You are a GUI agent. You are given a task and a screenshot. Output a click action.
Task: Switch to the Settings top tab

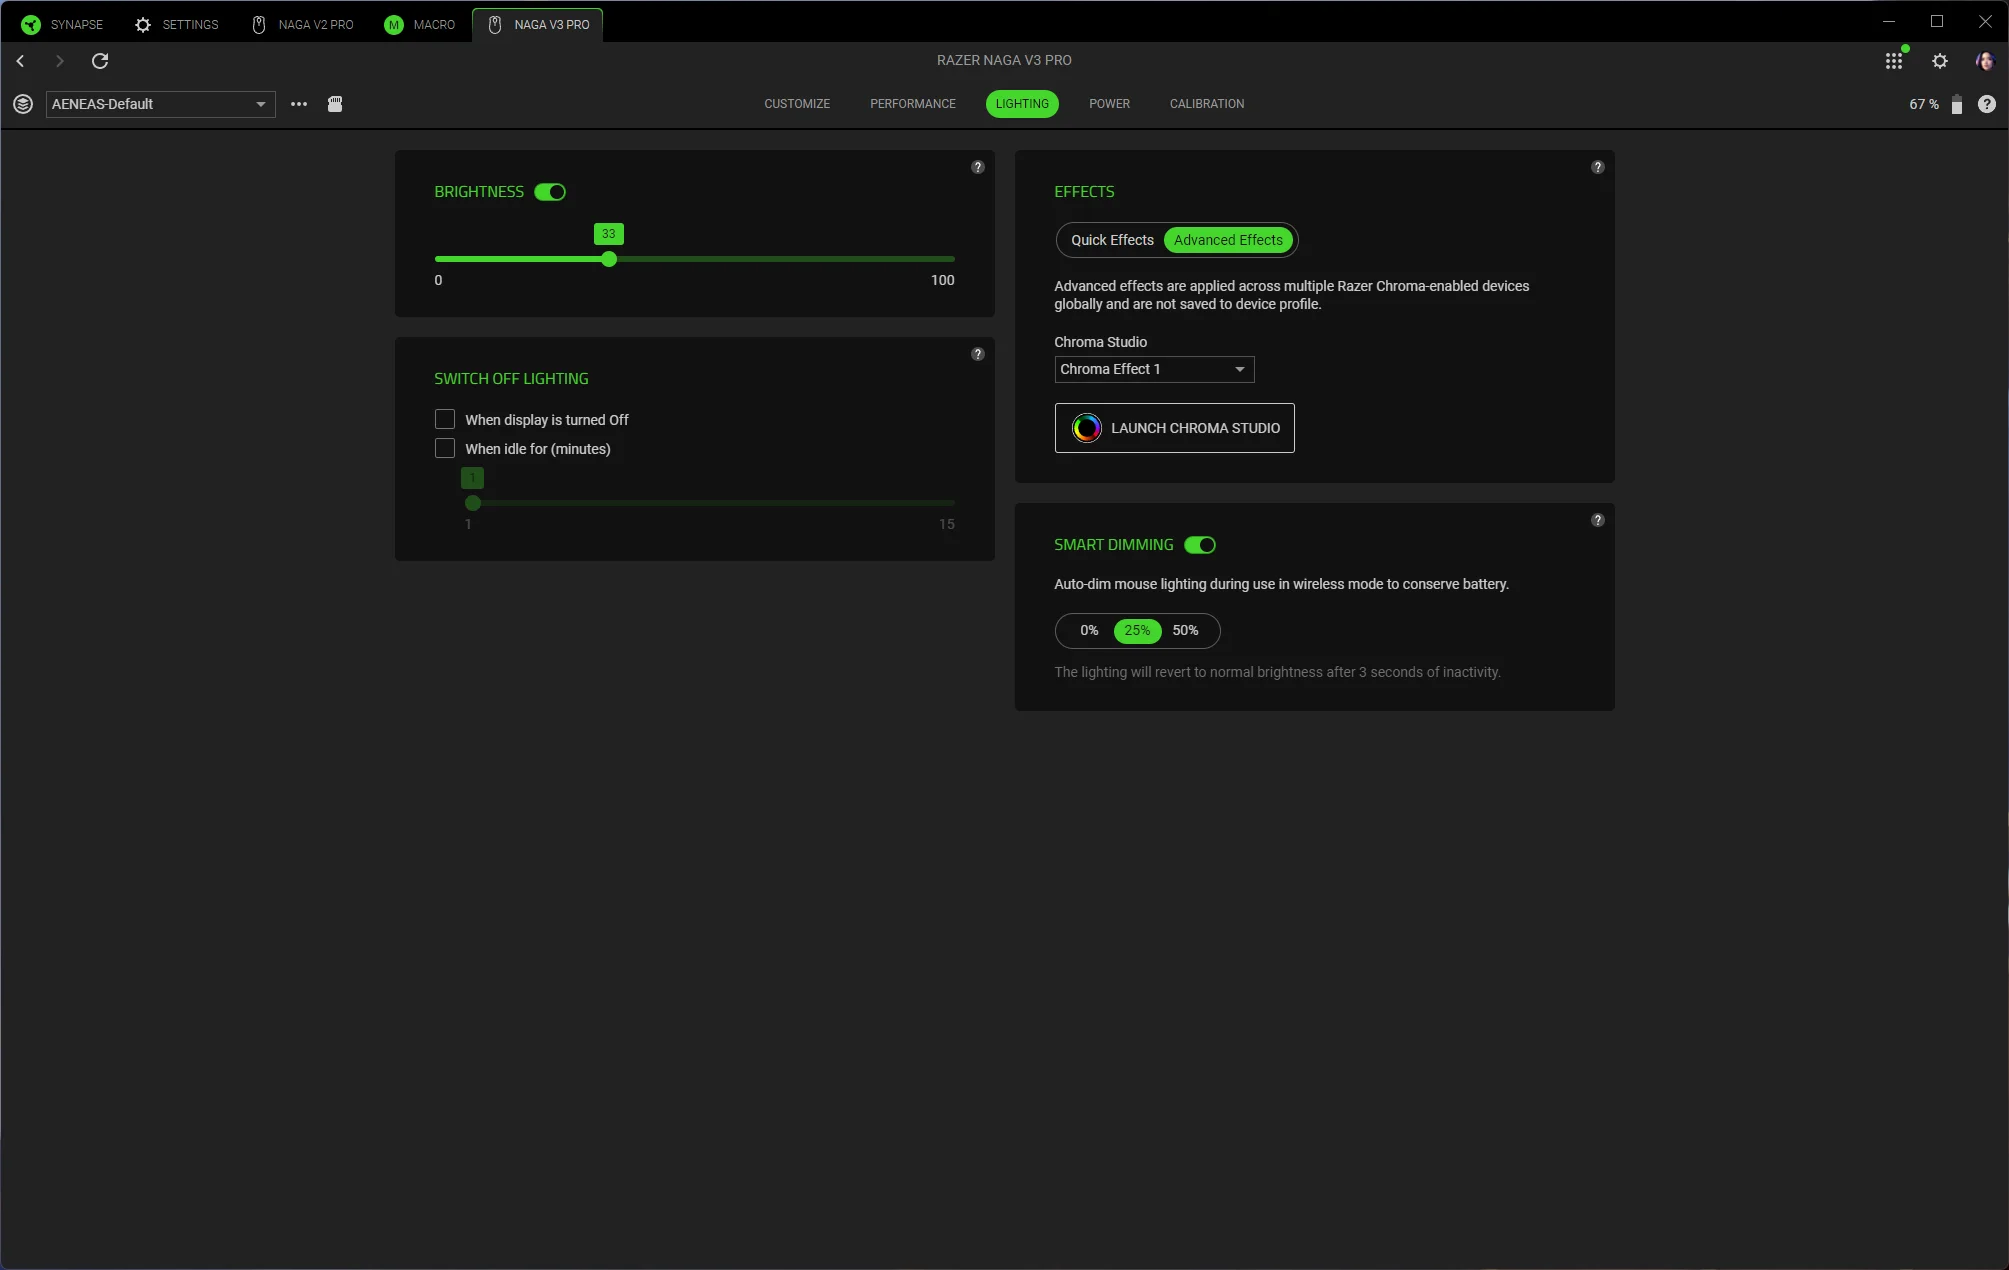click(177, 24)
